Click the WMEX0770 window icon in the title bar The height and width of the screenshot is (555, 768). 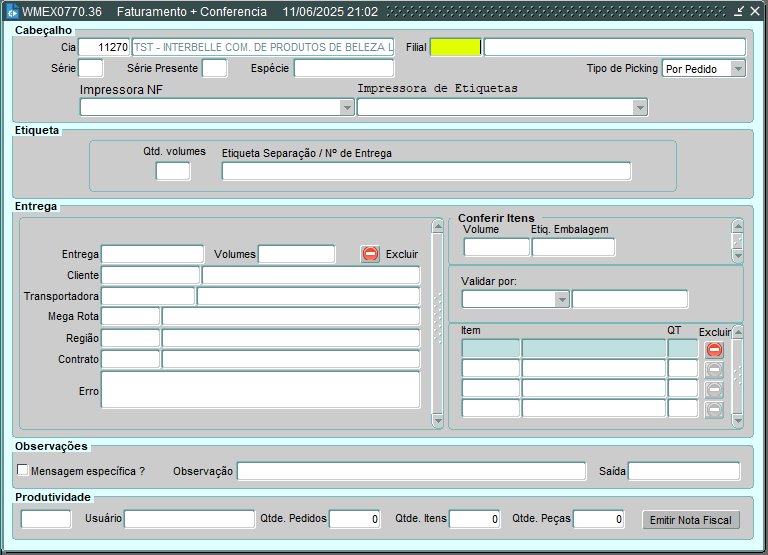(12, 12)
